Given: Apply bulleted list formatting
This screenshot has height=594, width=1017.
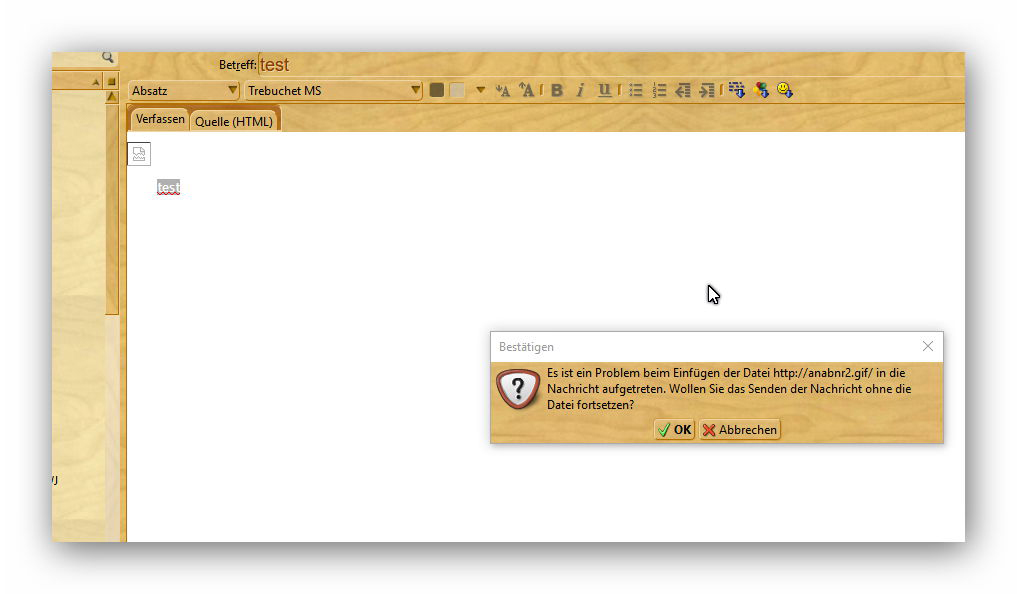Looking at the screenshot, I should click(636, 91).
